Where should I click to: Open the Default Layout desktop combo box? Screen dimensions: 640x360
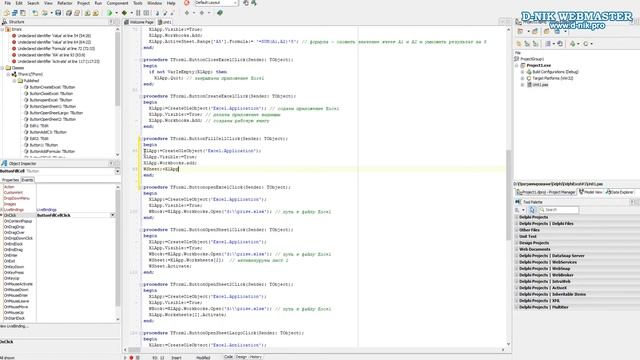point(216,3)
